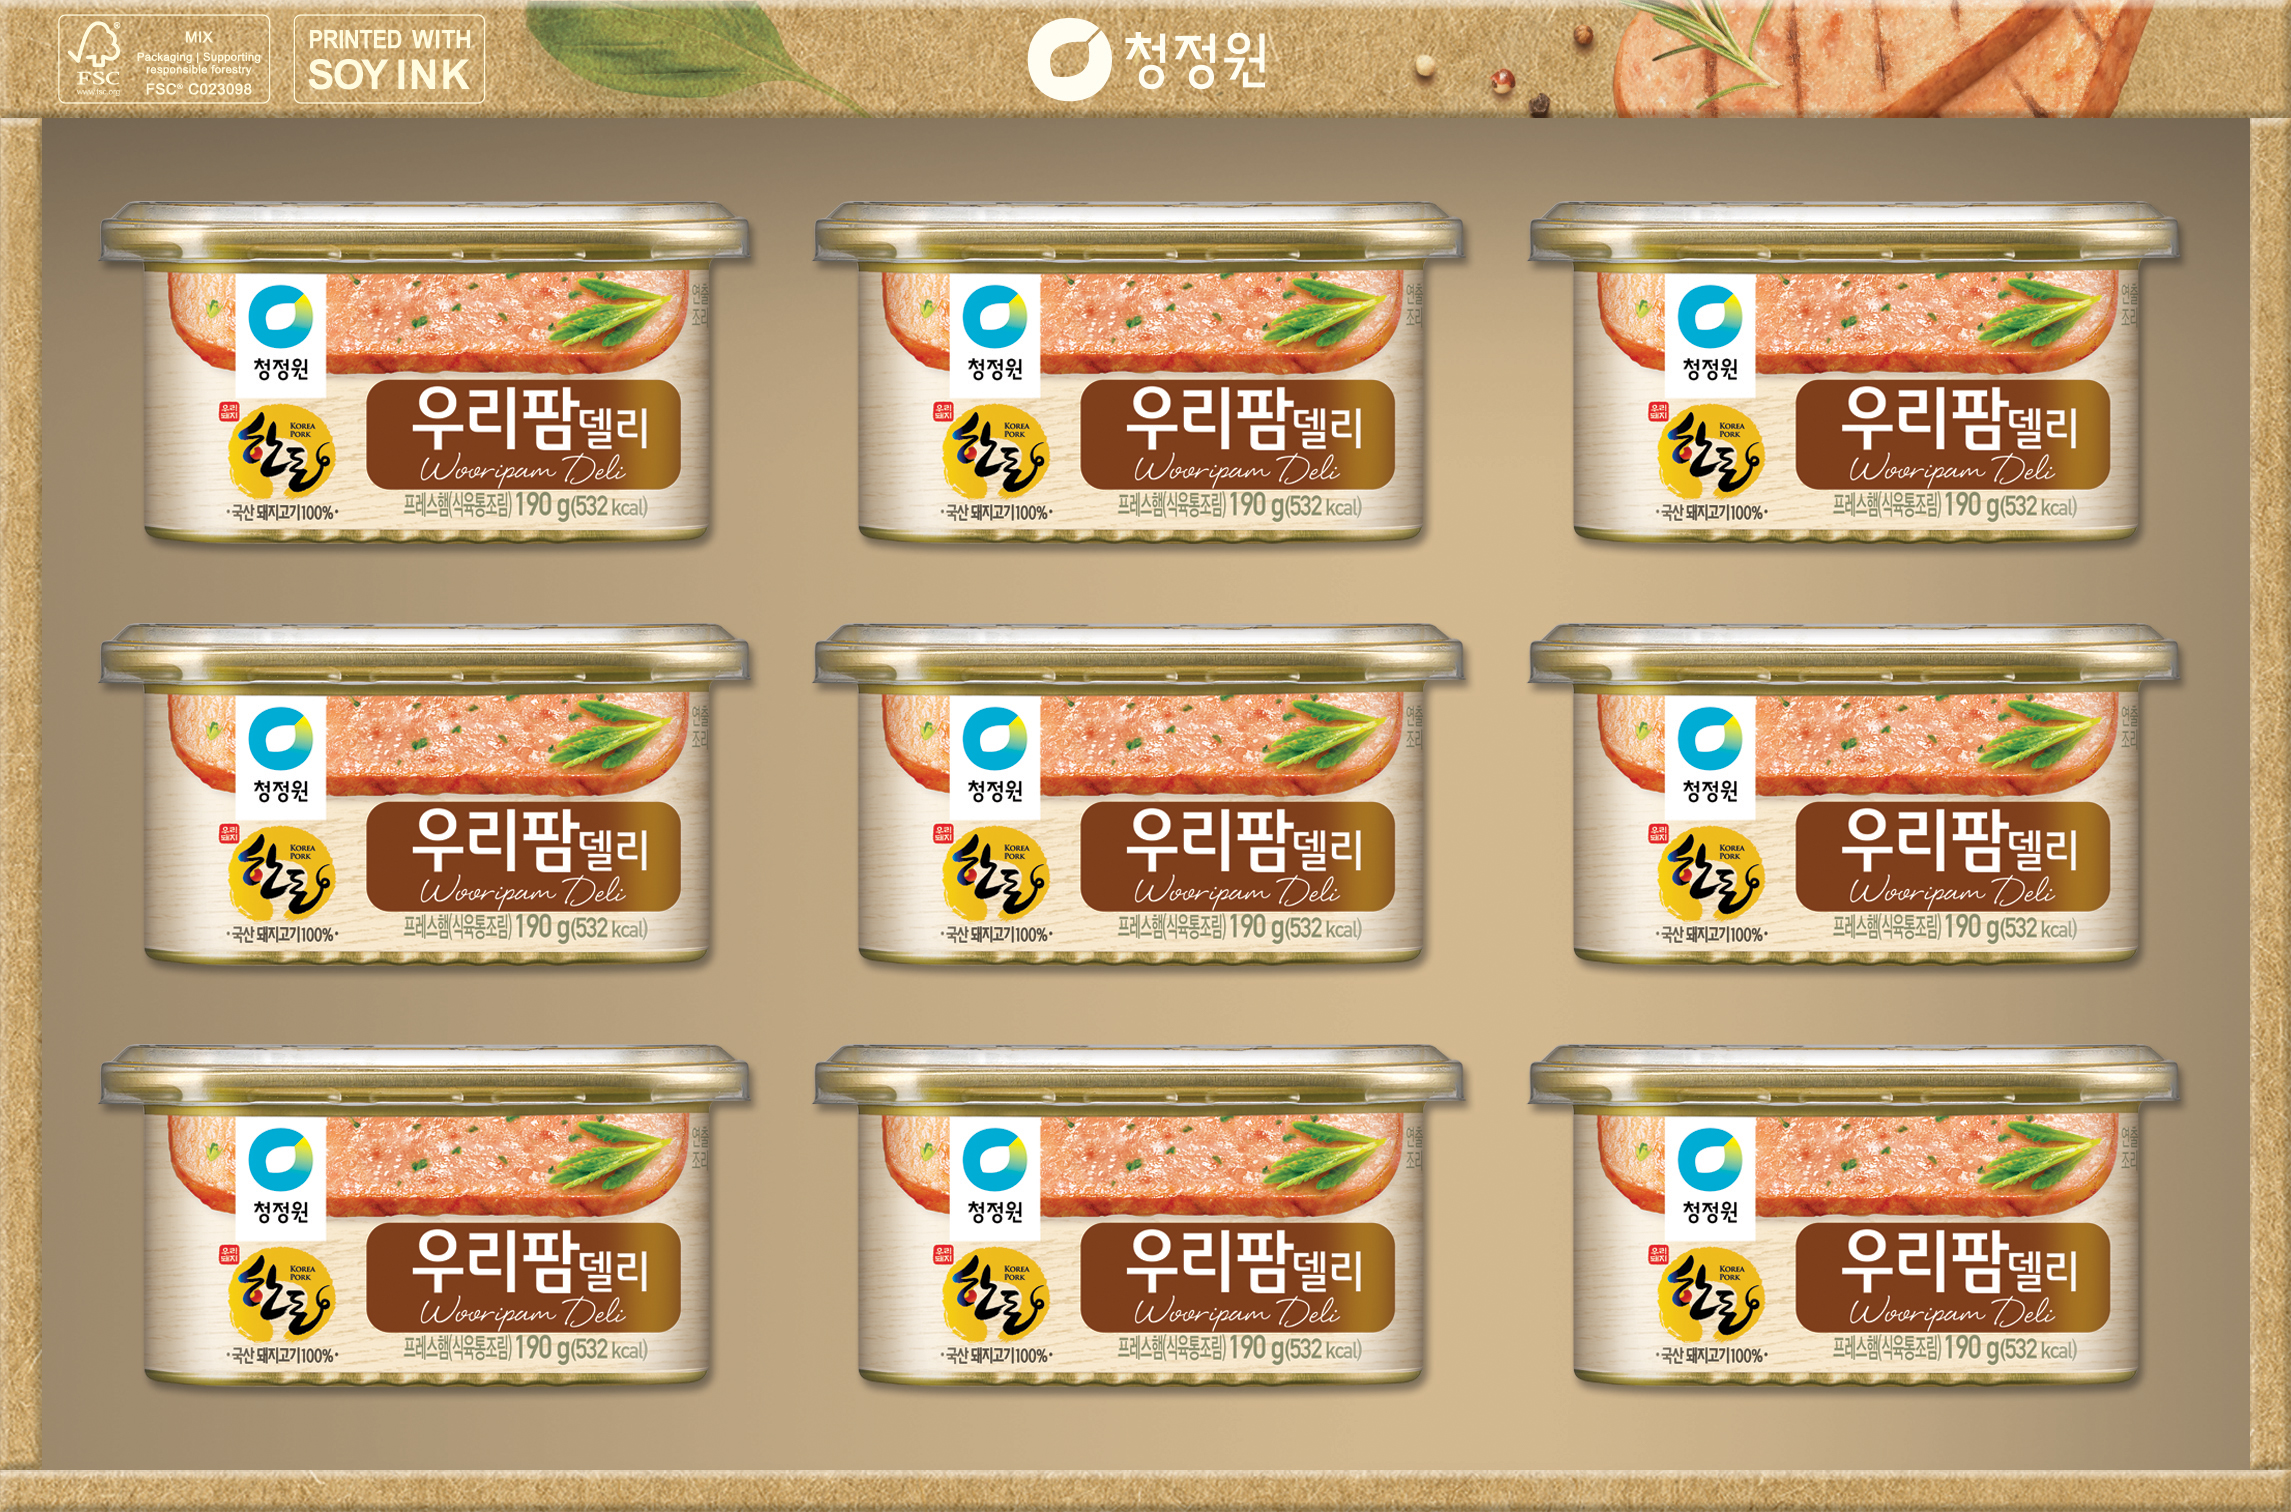
Task: Click the golden lid of the middle-left can
Action: 424,658
